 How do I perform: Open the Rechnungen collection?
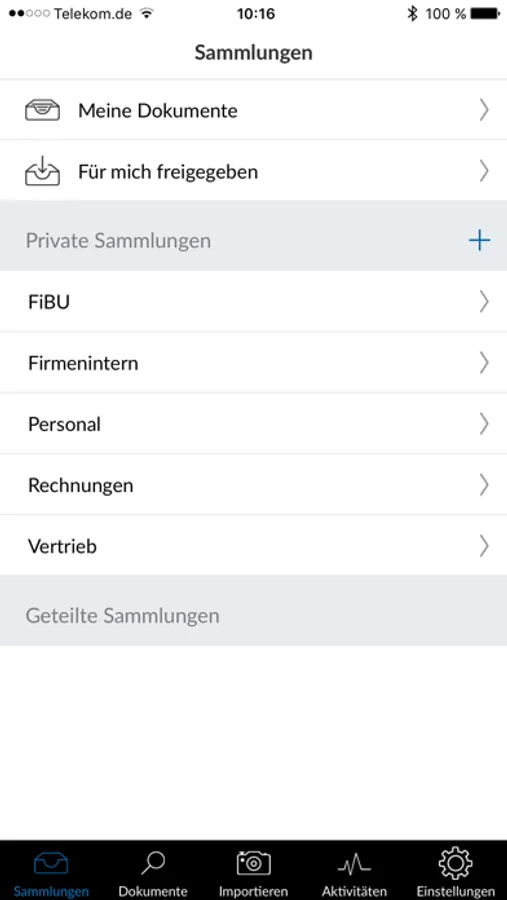[253, 486]
